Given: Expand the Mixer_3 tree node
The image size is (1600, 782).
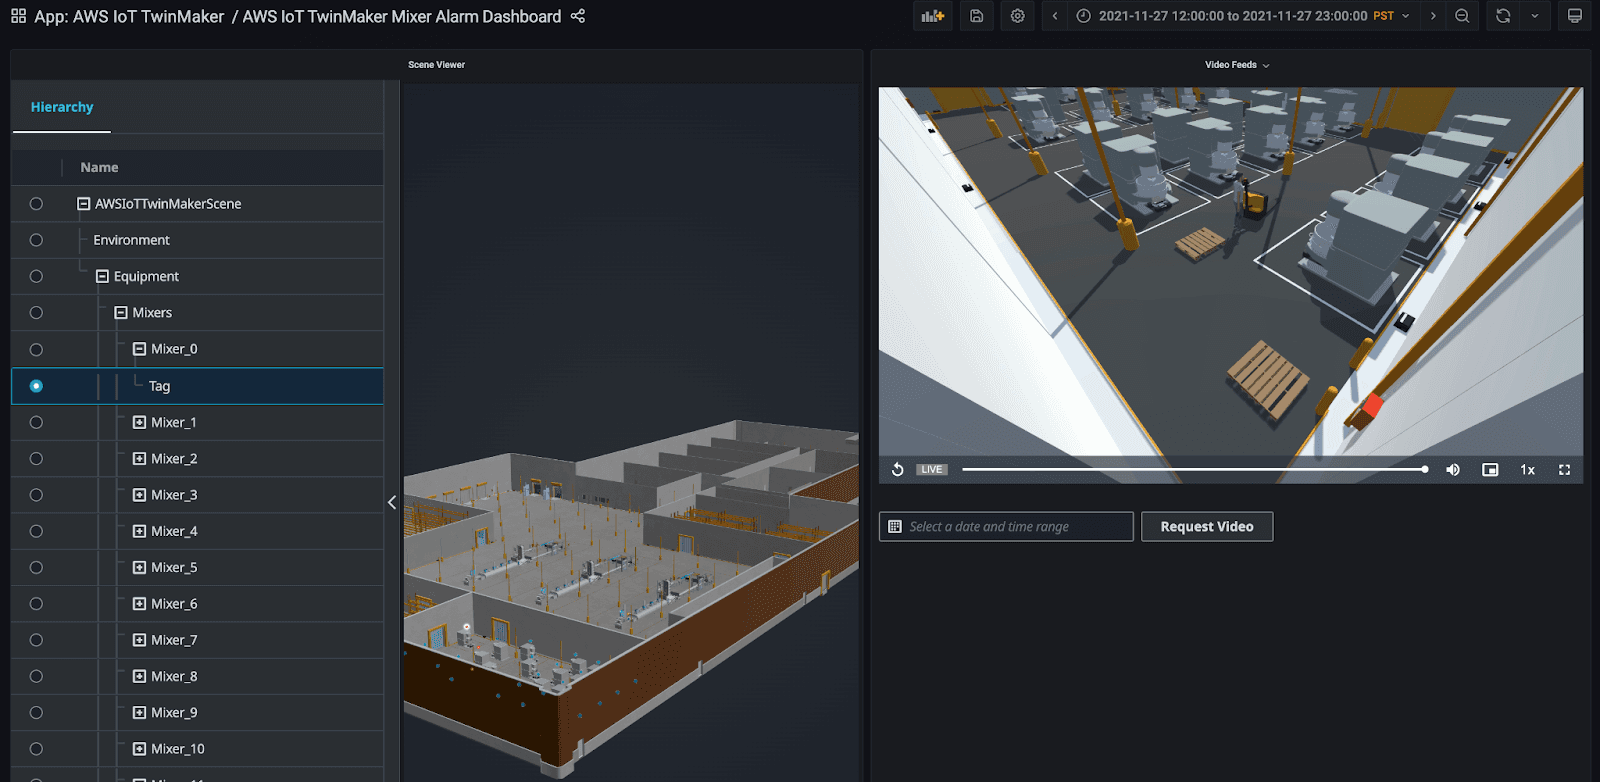Looking at the screenshot, I should tap(139, 495).
